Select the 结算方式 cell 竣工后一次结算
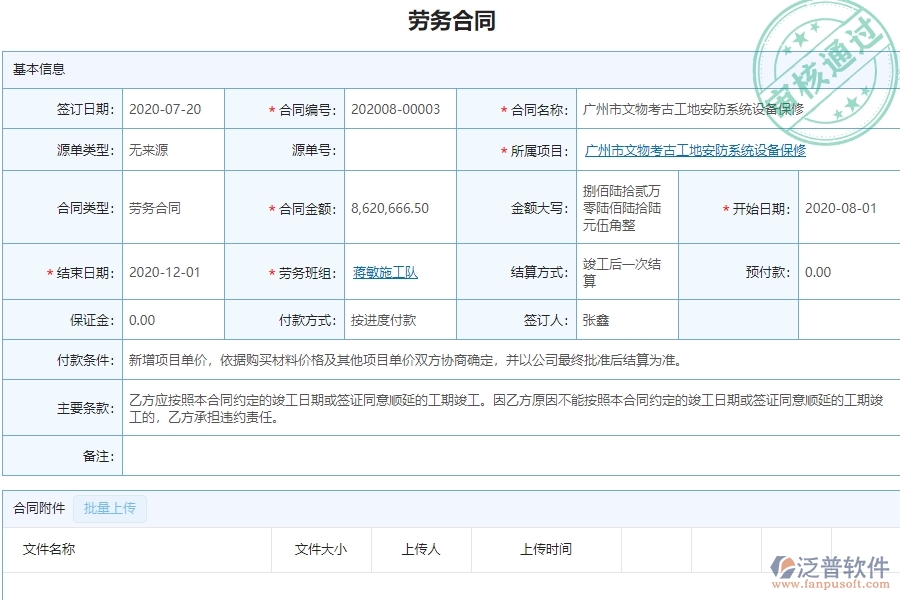The height and width of the screenshot is (600, 900). 613,271
